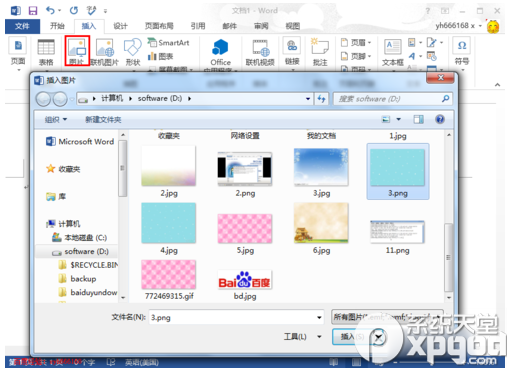Insert a Text Box (文本框)
Image resolution: width=507 pixels, height=368 pixels.
(393, 52)
